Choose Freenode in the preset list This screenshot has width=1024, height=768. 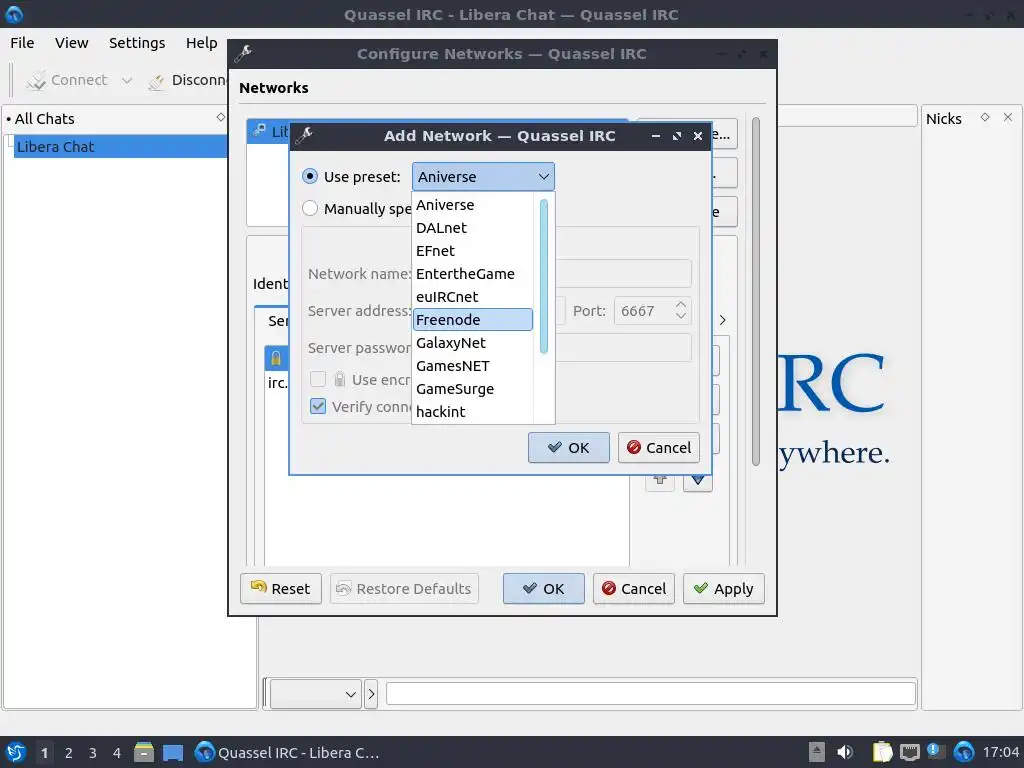(473, 320)
